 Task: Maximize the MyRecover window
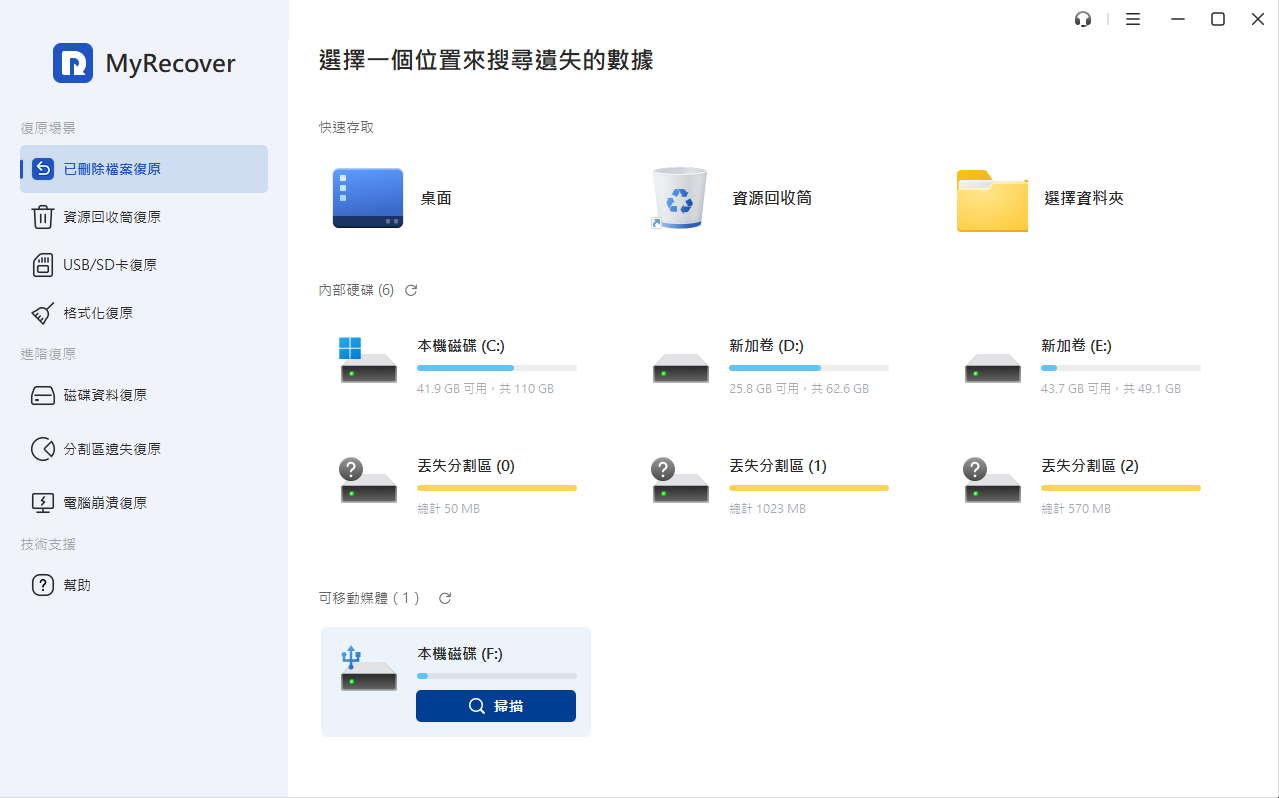coord(1218,19)
